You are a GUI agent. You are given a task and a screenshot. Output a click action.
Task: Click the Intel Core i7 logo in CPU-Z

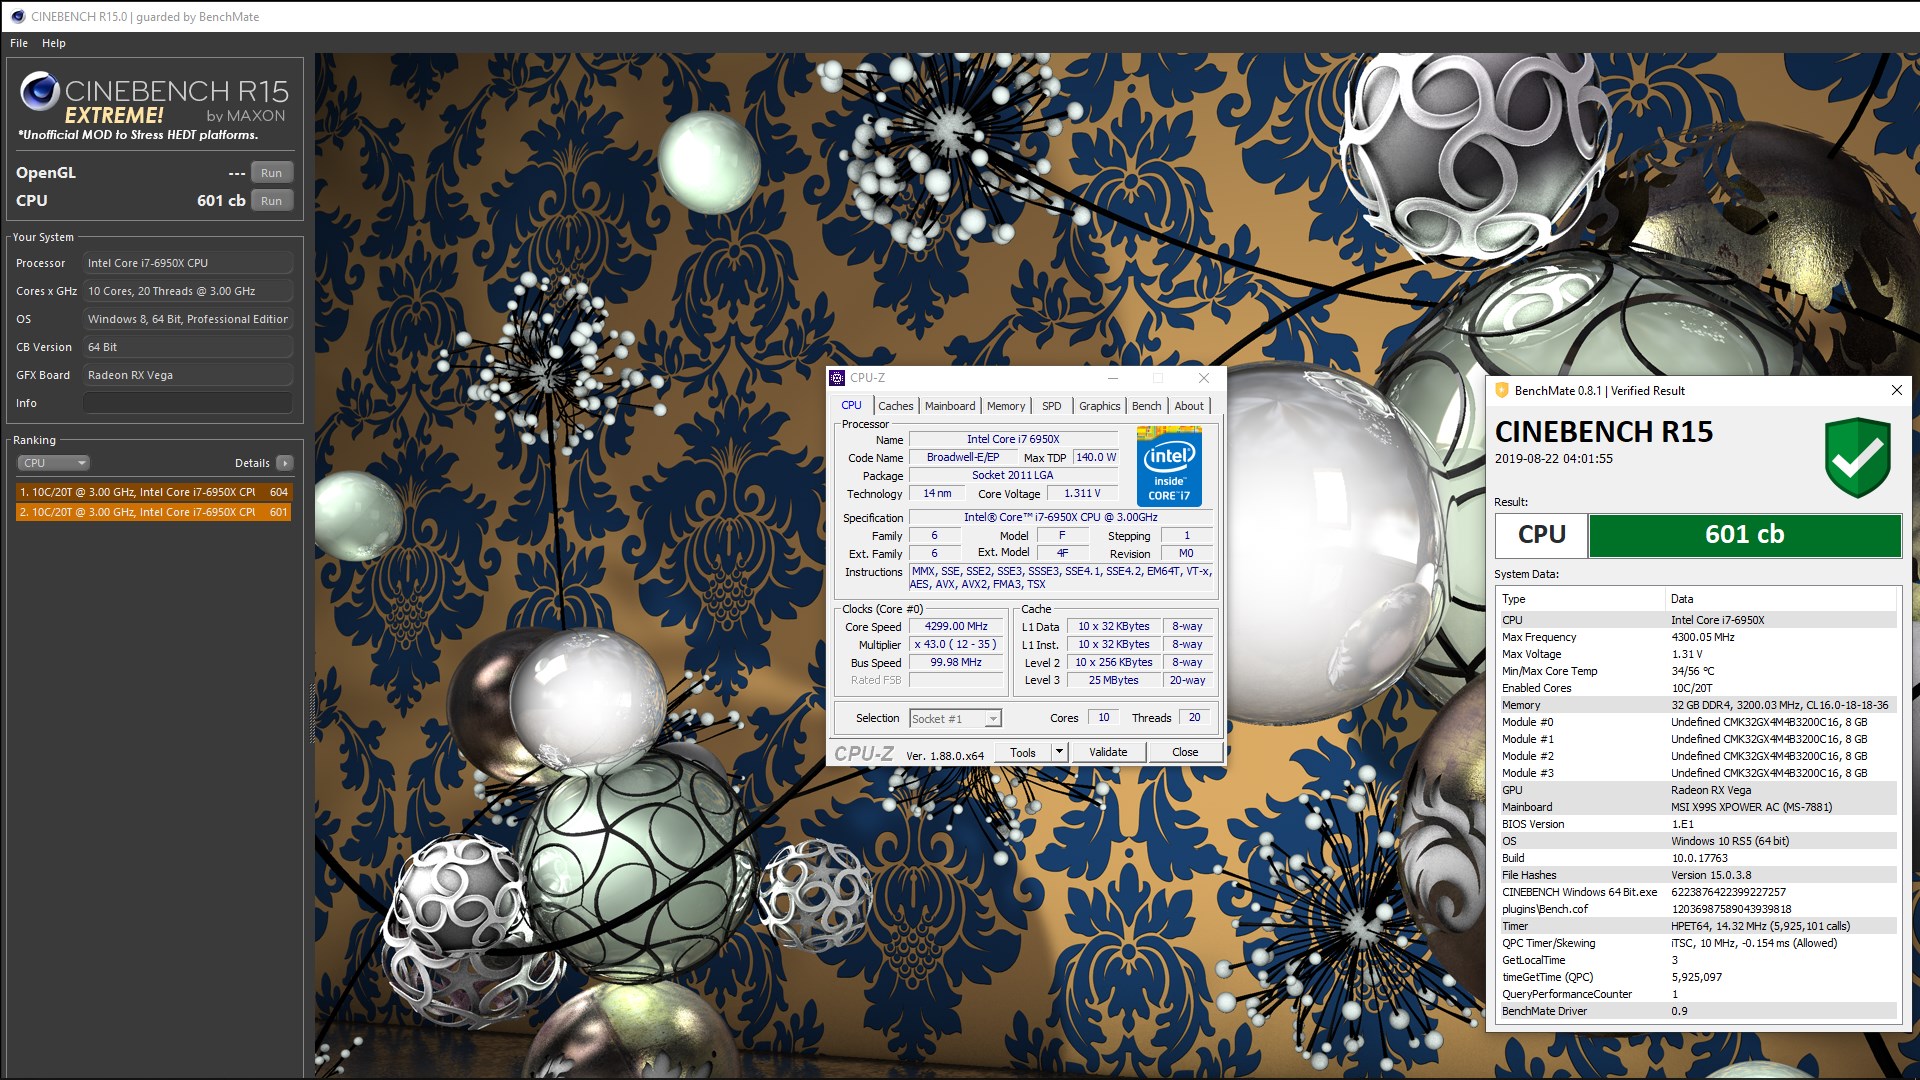pos(1169,466)
